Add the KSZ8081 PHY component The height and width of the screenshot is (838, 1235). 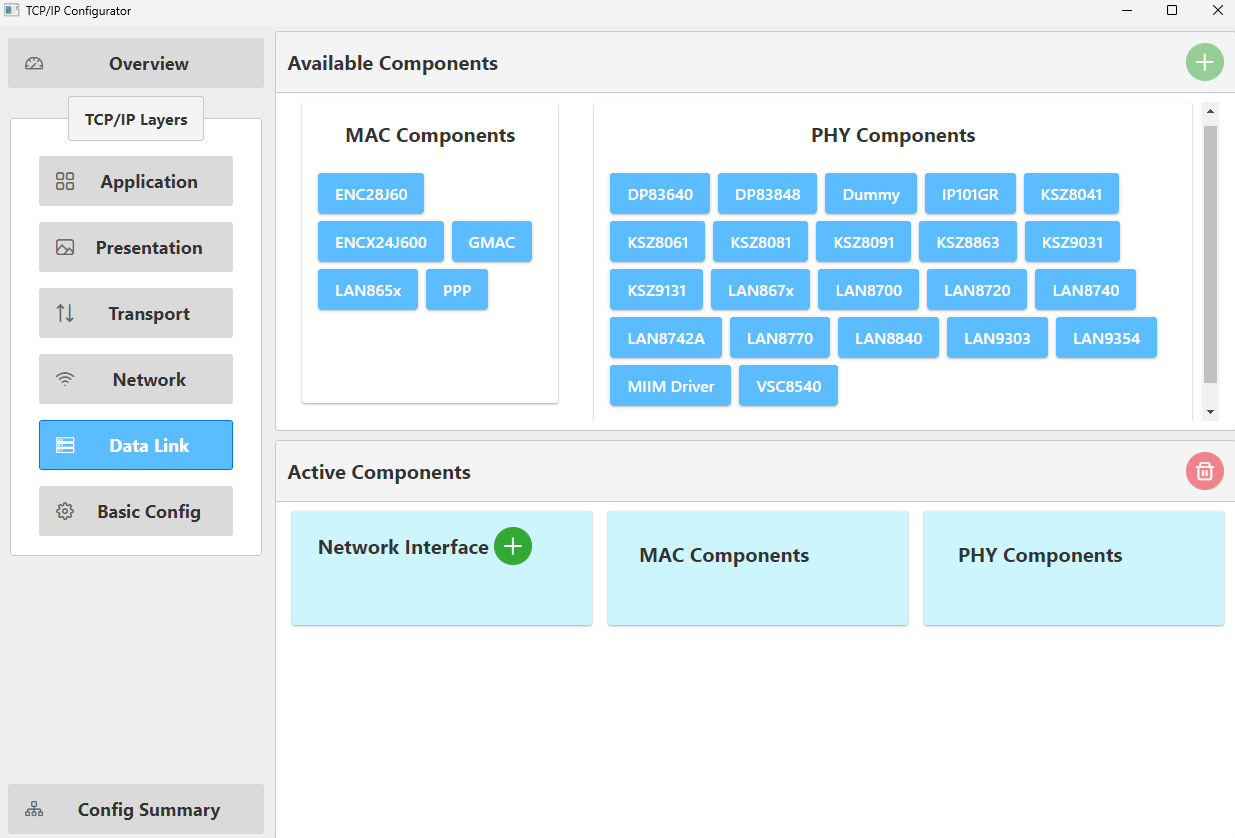[760, 242]
